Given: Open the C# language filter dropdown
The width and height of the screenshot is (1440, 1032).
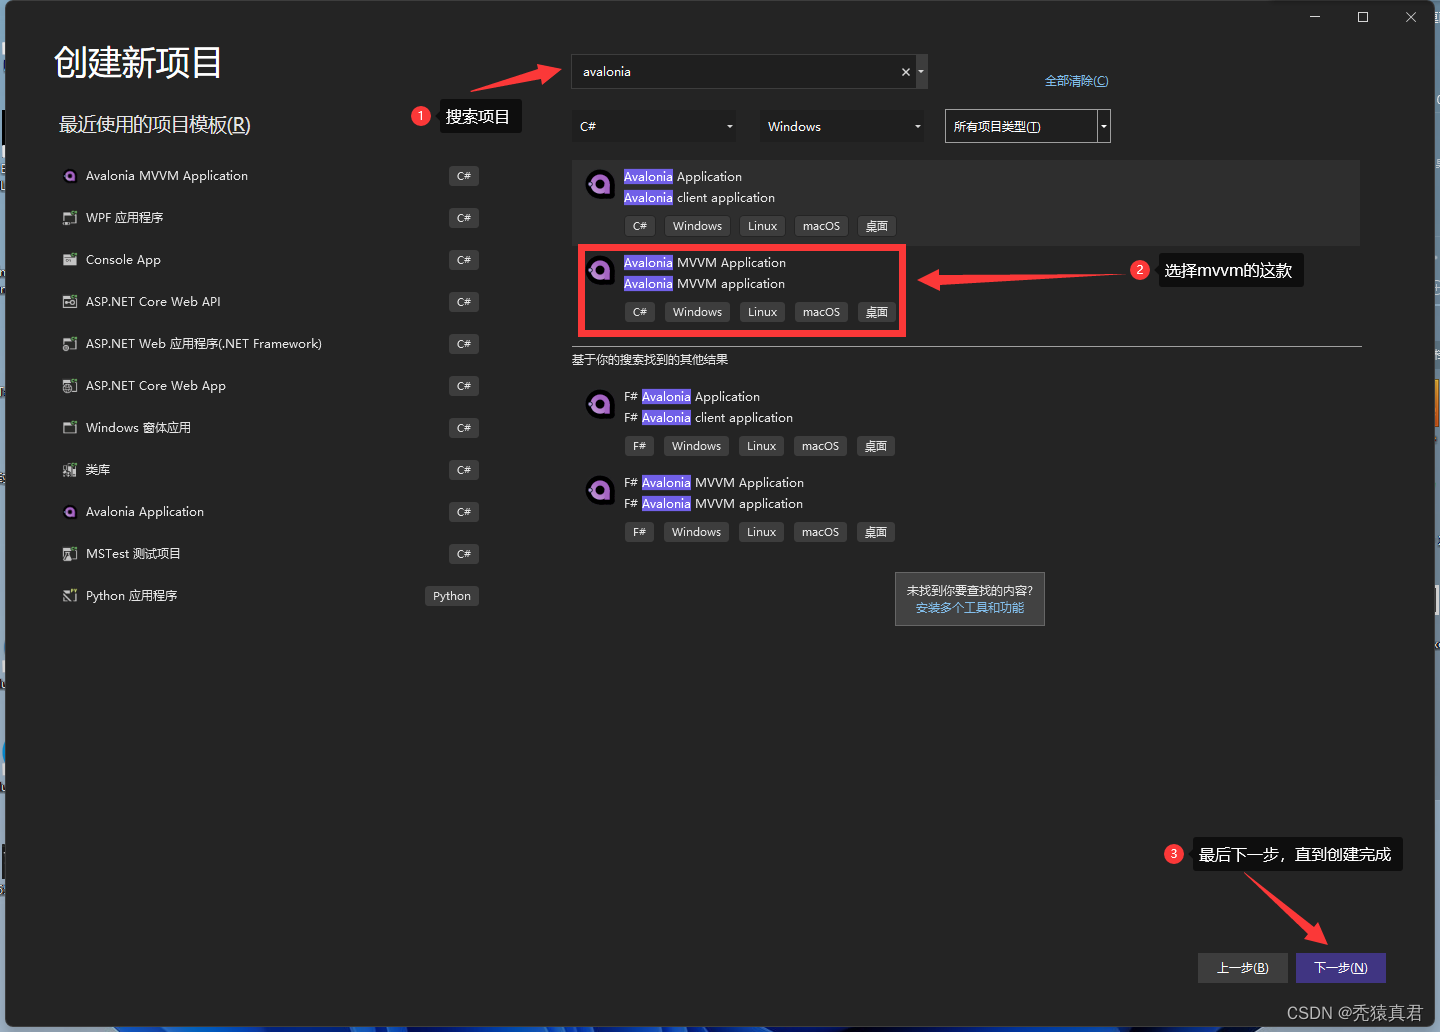Looking at the screenshot, I should tap(655, 126).
